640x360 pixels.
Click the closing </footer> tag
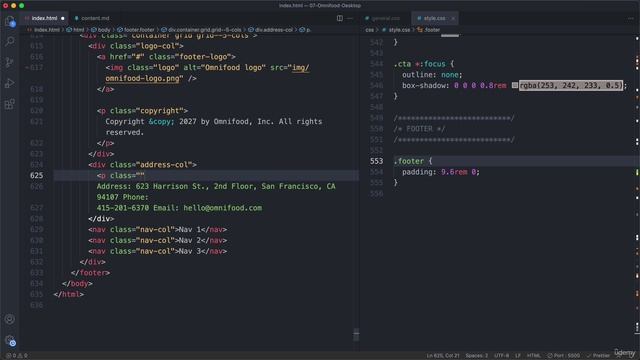(x=90, y=273)
